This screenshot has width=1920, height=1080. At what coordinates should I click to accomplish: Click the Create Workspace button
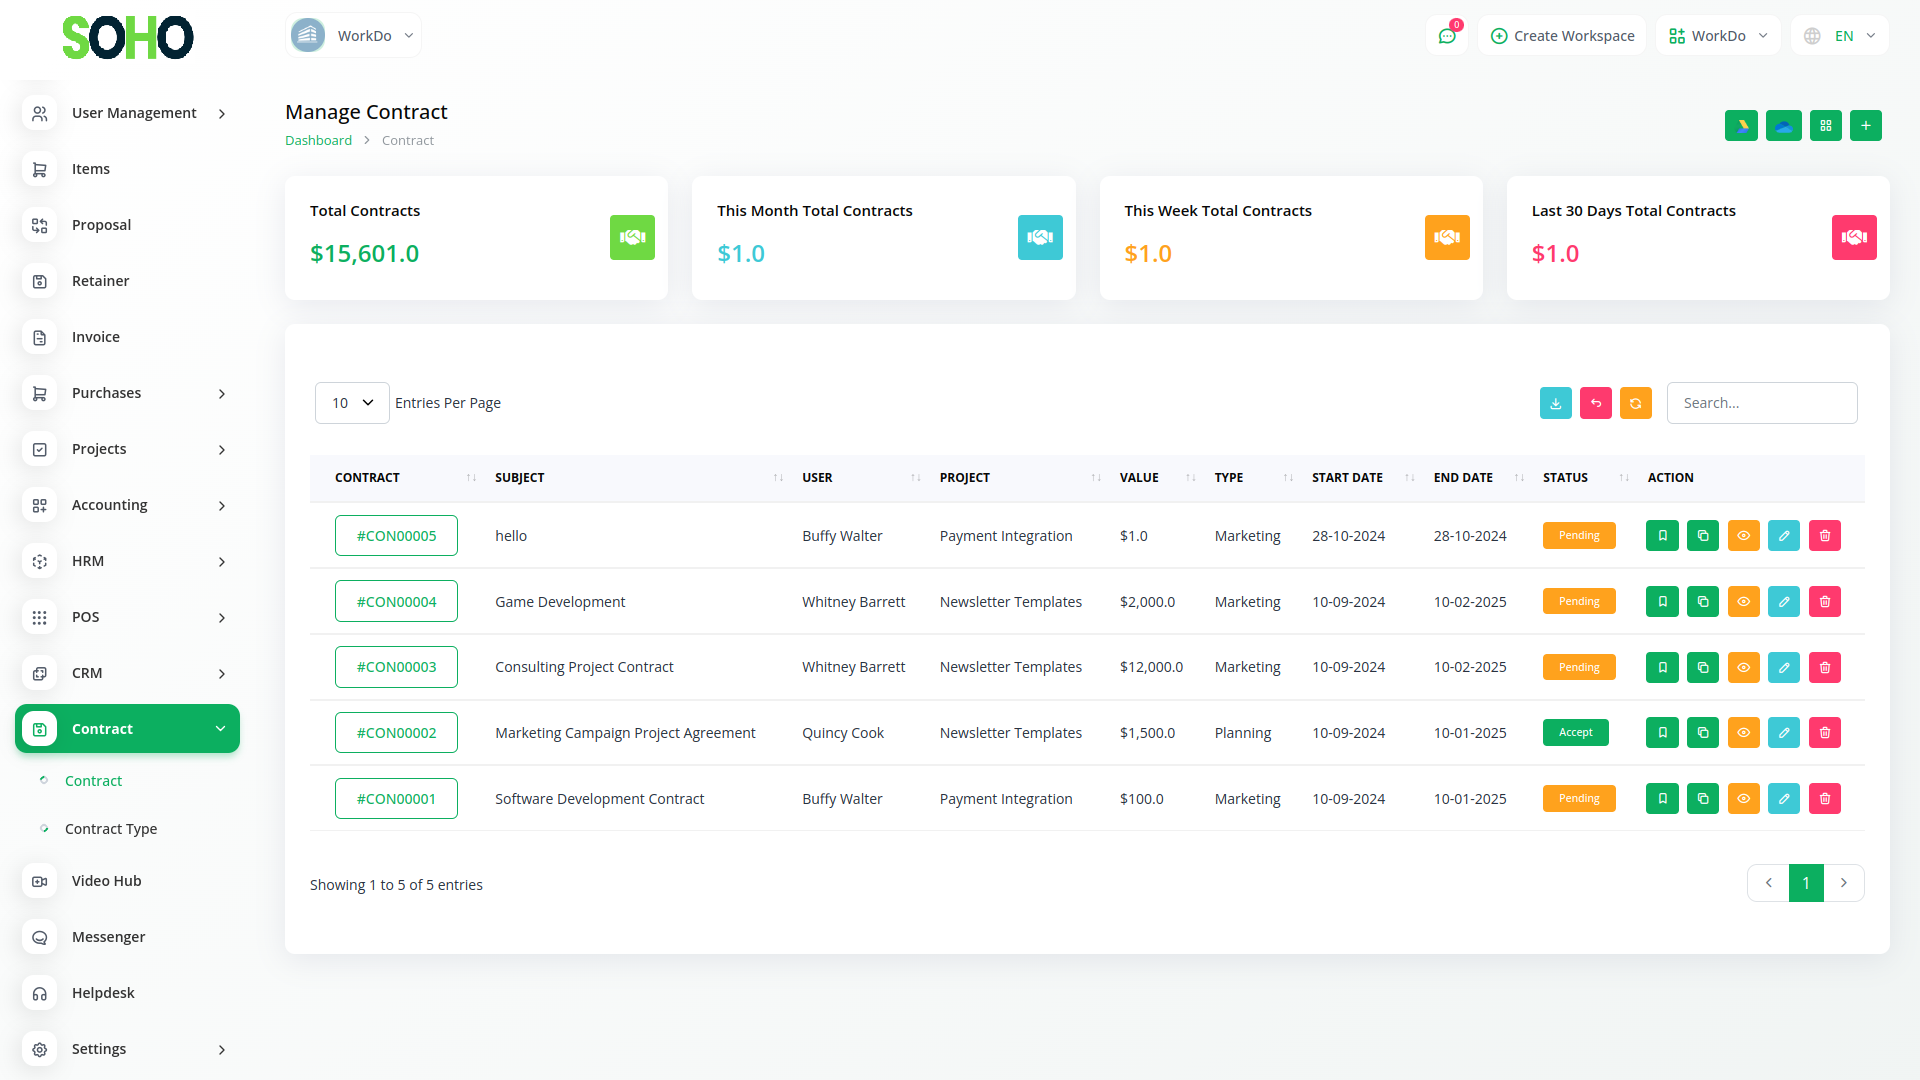click(x=1562, y=36)
